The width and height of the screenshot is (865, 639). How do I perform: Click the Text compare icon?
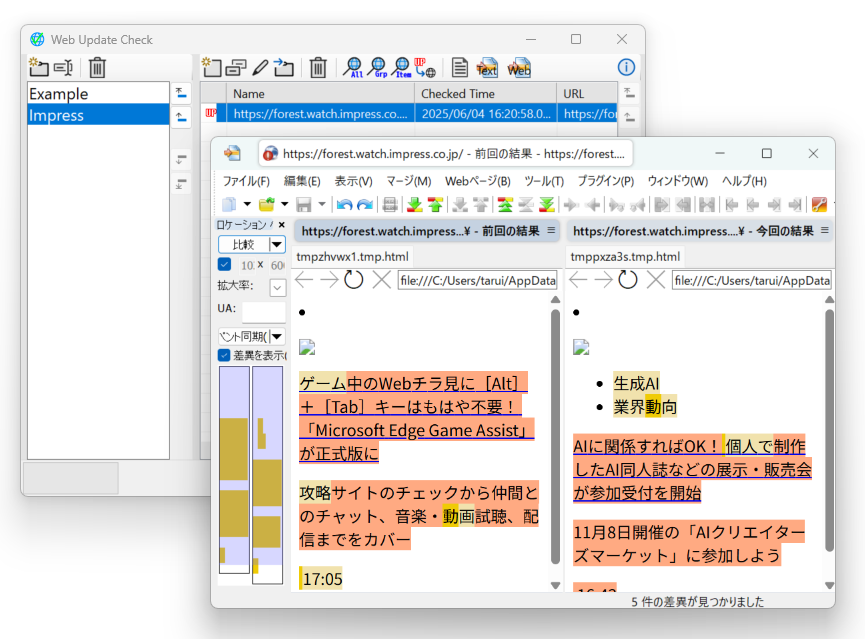tap(487, 67)
